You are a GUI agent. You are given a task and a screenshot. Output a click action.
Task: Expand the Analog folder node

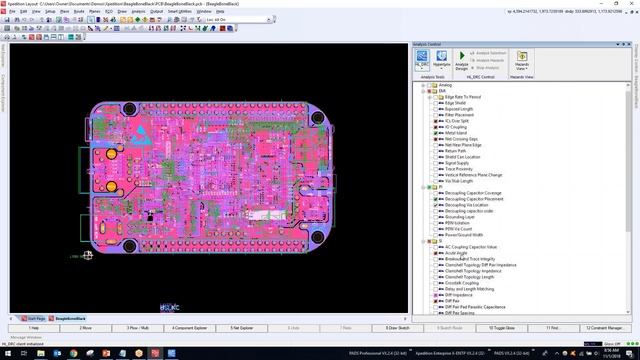pos(423,85)
